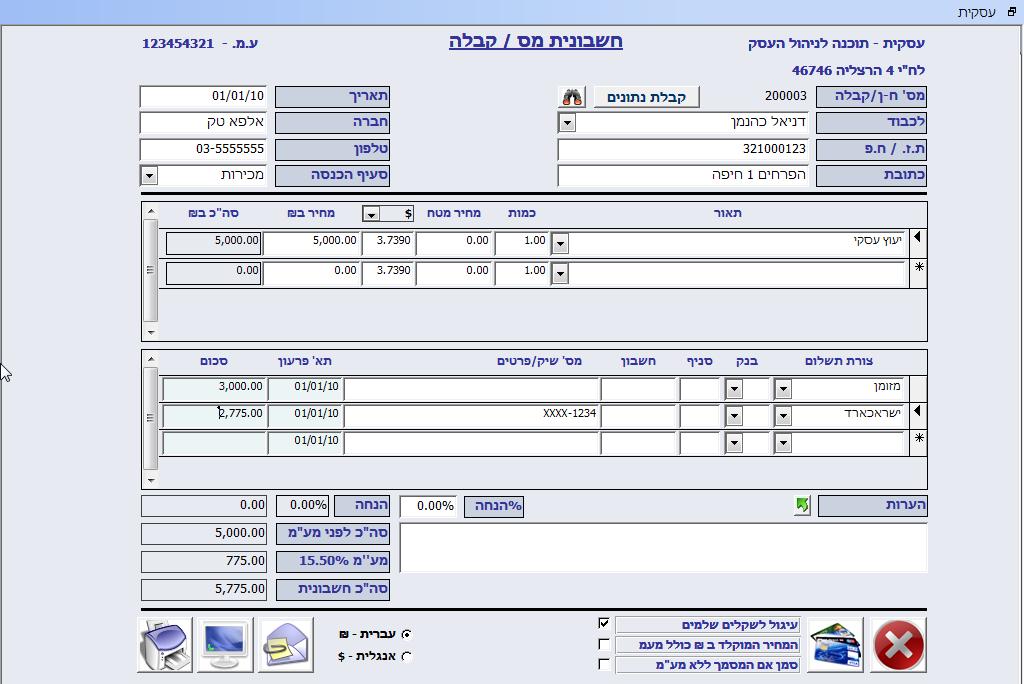Screen dimensions: 1024x684
Task: Click the date field 01/01/10
Action: pos(203,97)
